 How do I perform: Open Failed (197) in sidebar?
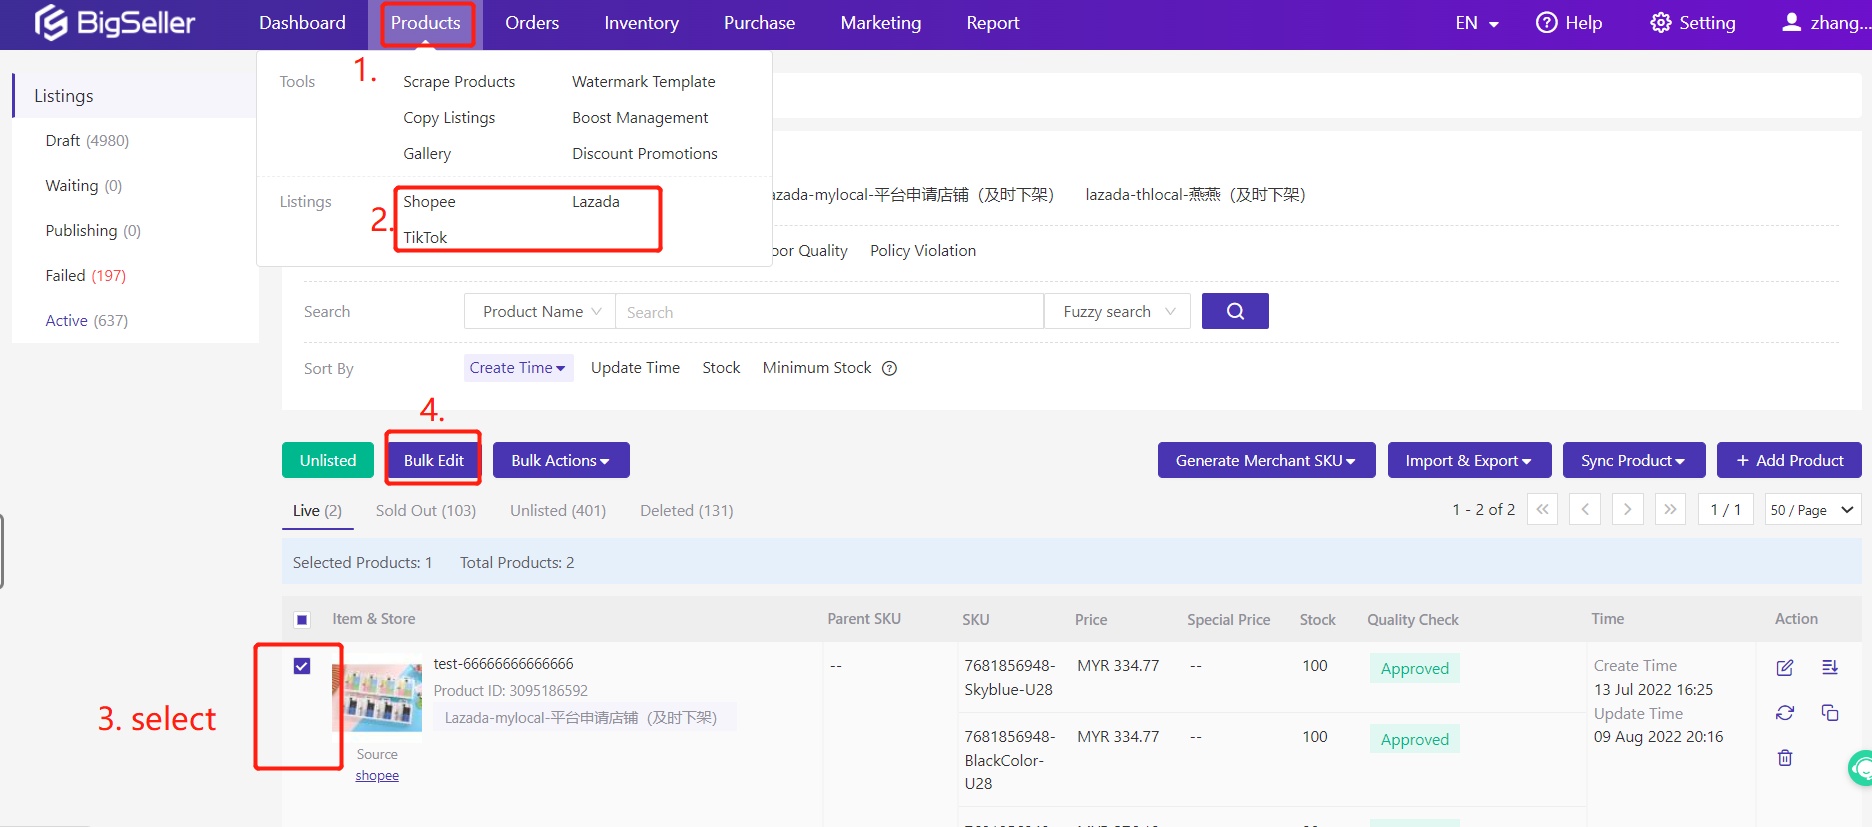pyautogui.click(x=86, y=276)
